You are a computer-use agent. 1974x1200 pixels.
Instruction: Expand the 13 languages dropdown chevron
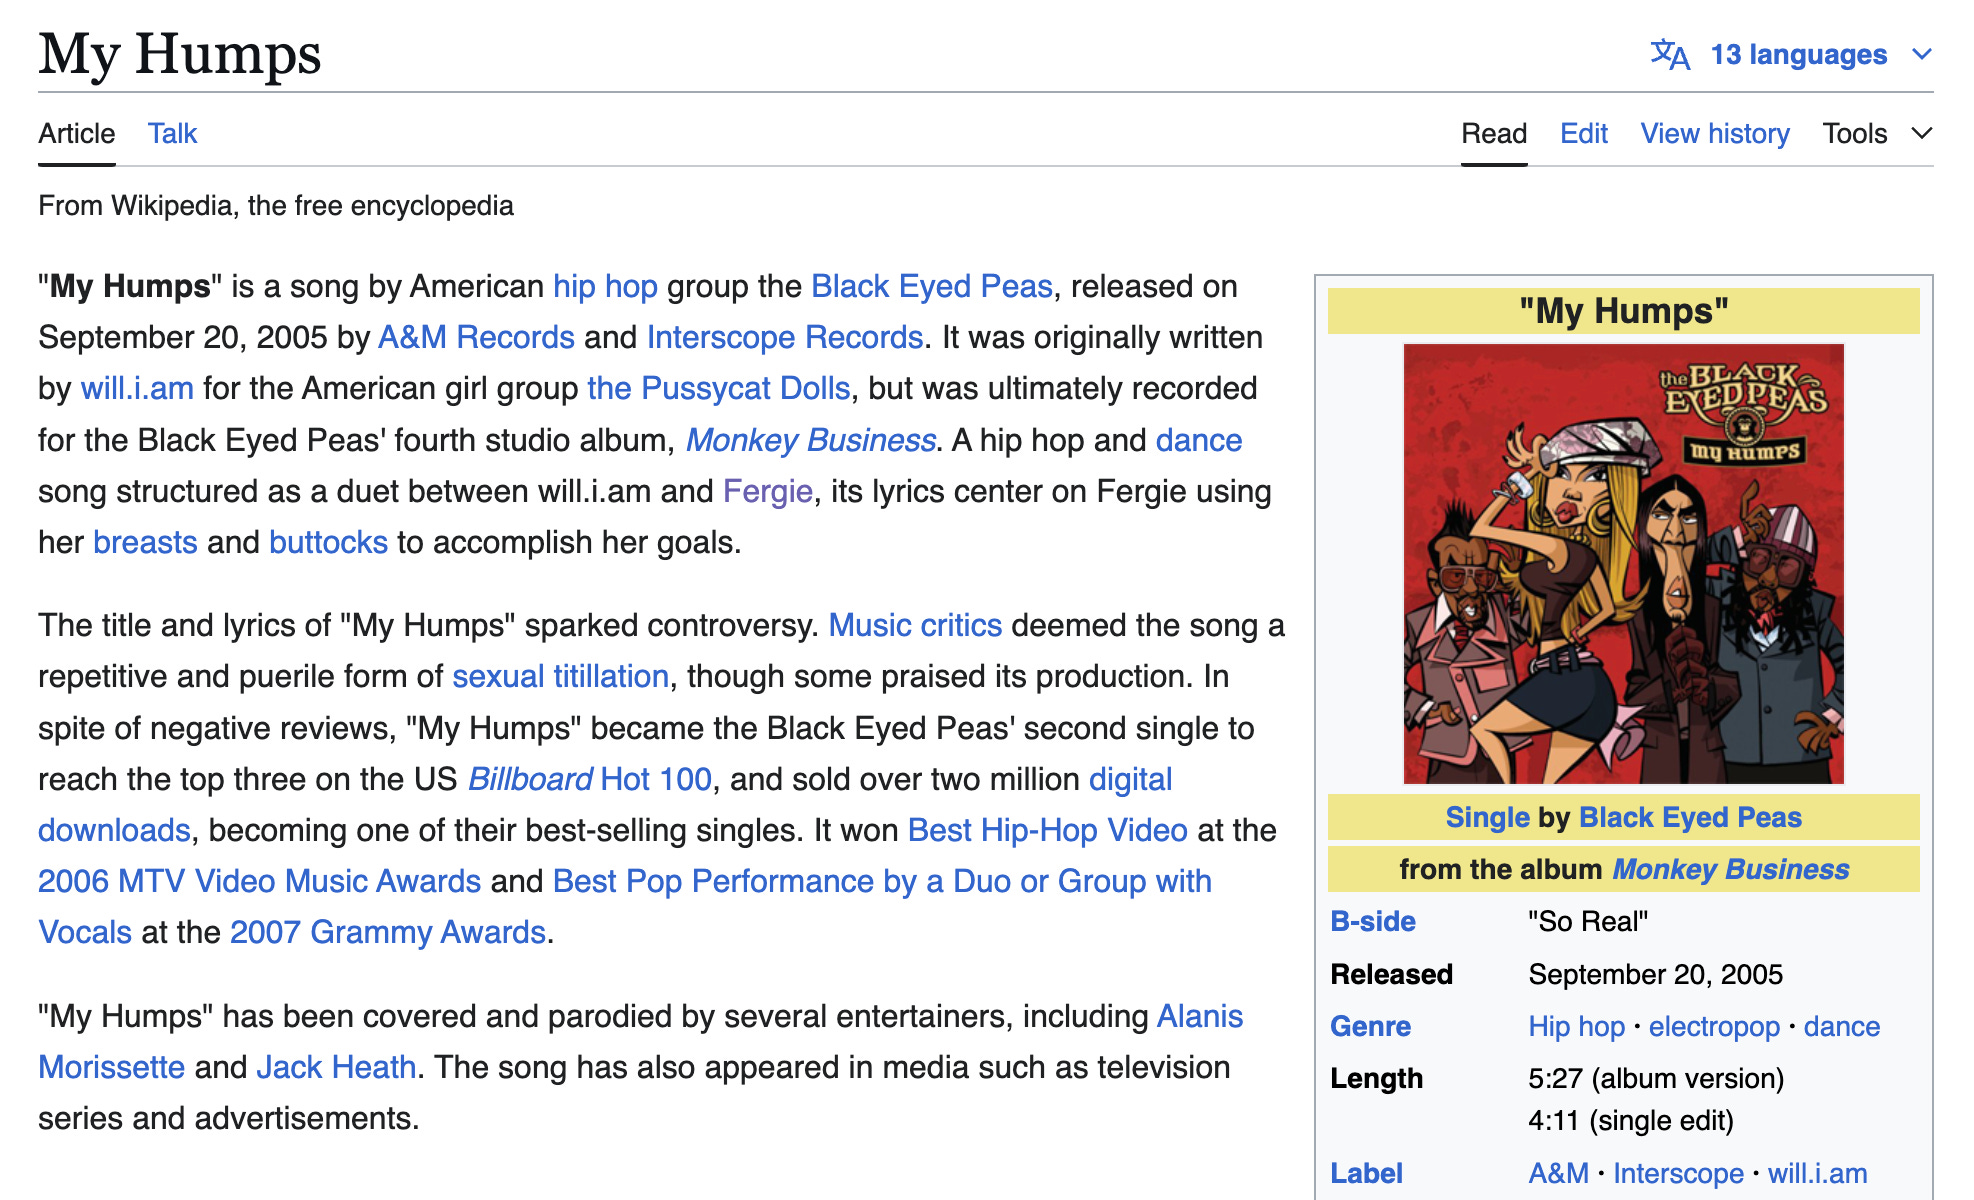1921,54
